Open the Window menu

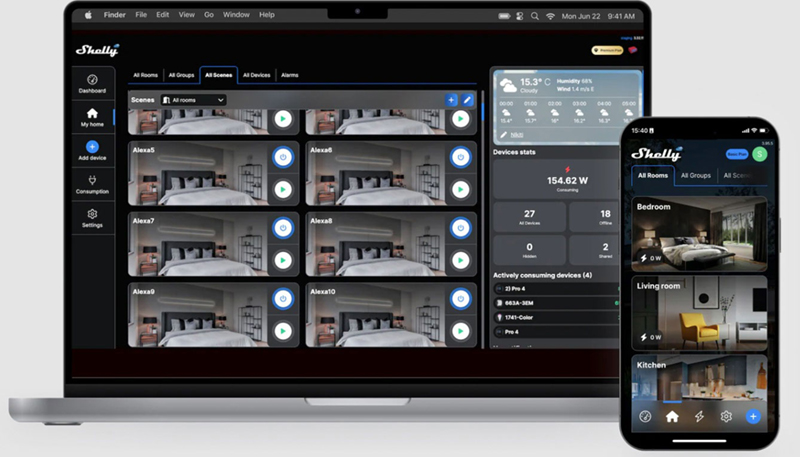[236, 15]
